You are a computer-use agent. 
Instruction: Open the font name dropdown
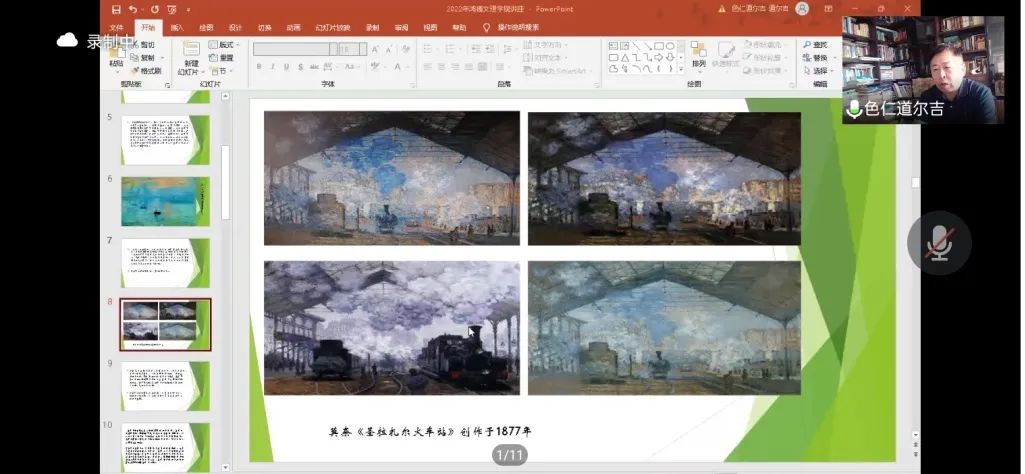tap(333, 48)
